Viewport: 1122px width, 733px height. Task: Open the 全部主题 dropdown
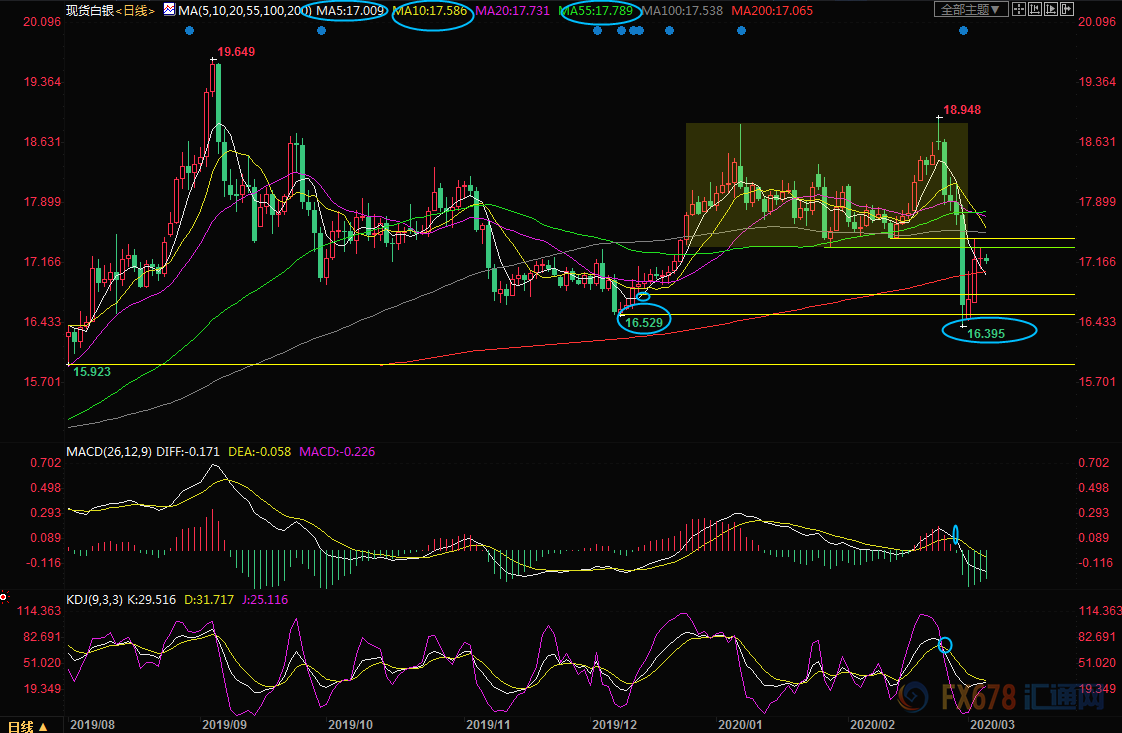point(971,9)
